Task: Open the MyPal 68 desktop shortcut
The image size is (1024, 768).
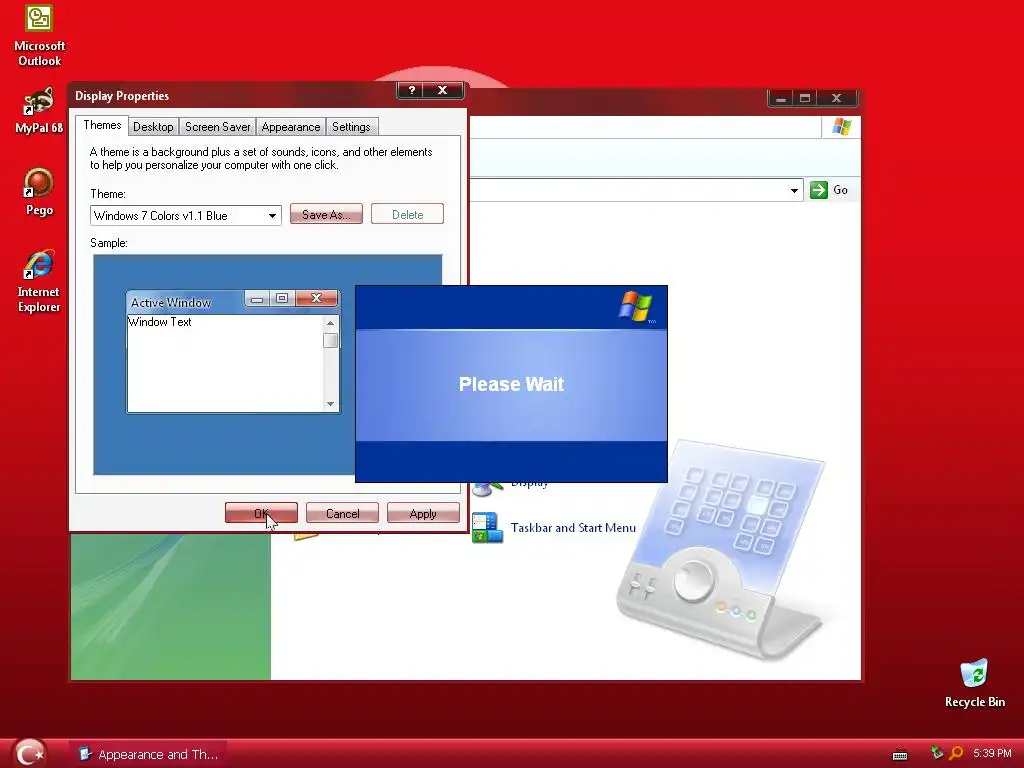Action: pyautogui.click(x=39, y=110)
